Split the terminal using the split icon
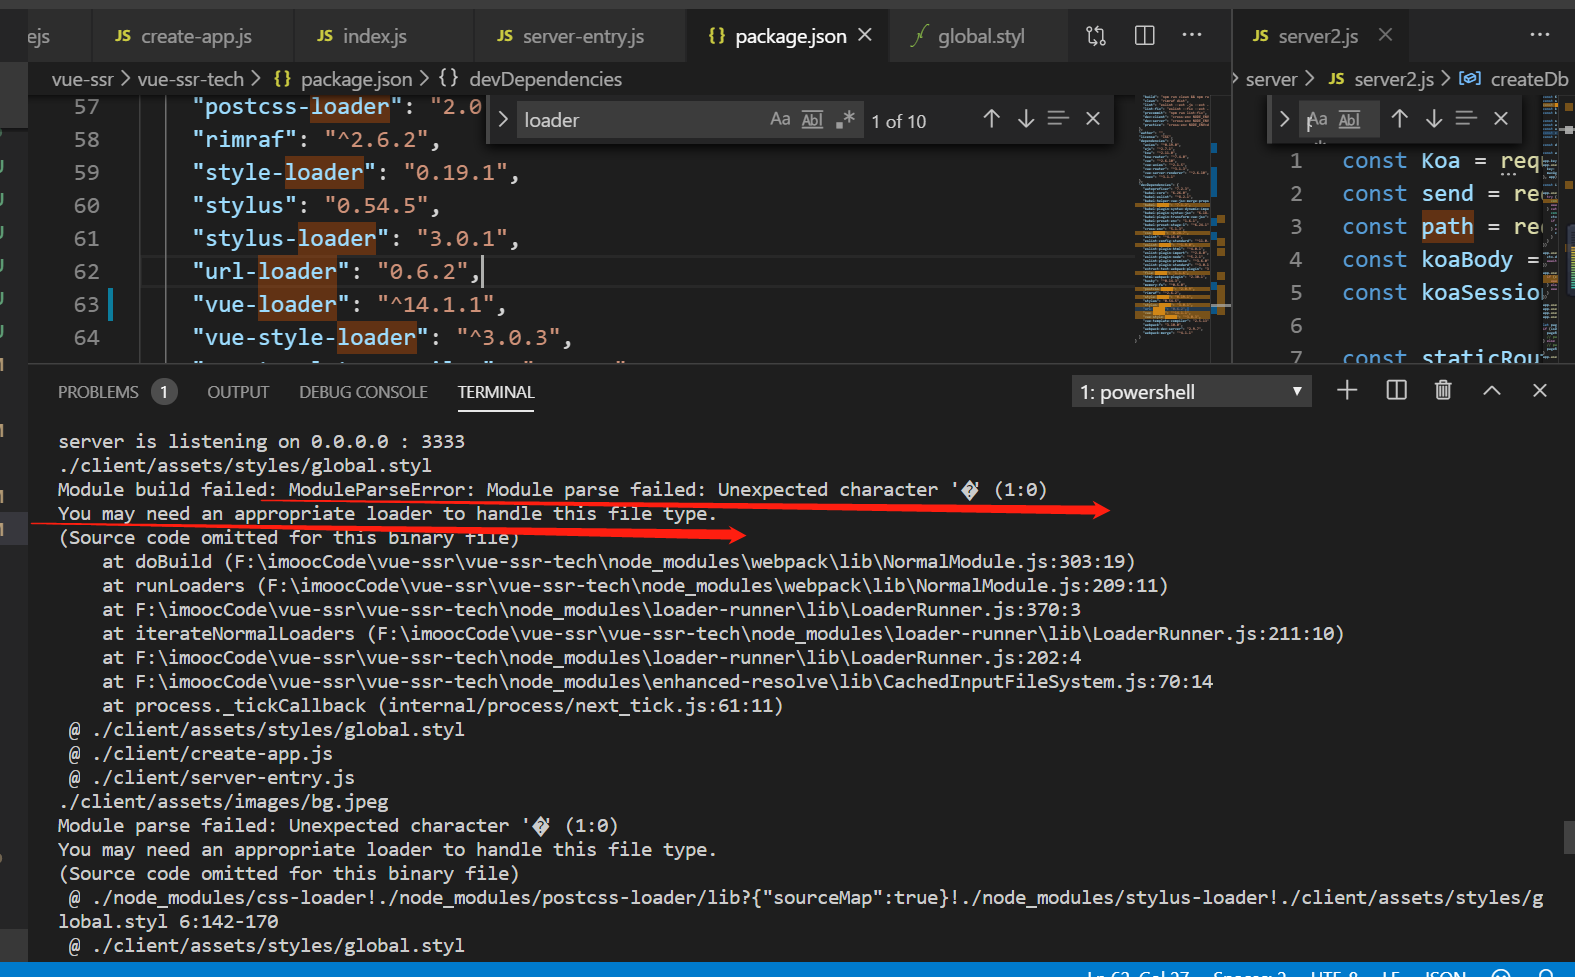This screenshot has width=1575, height=977. [1397, 390]
